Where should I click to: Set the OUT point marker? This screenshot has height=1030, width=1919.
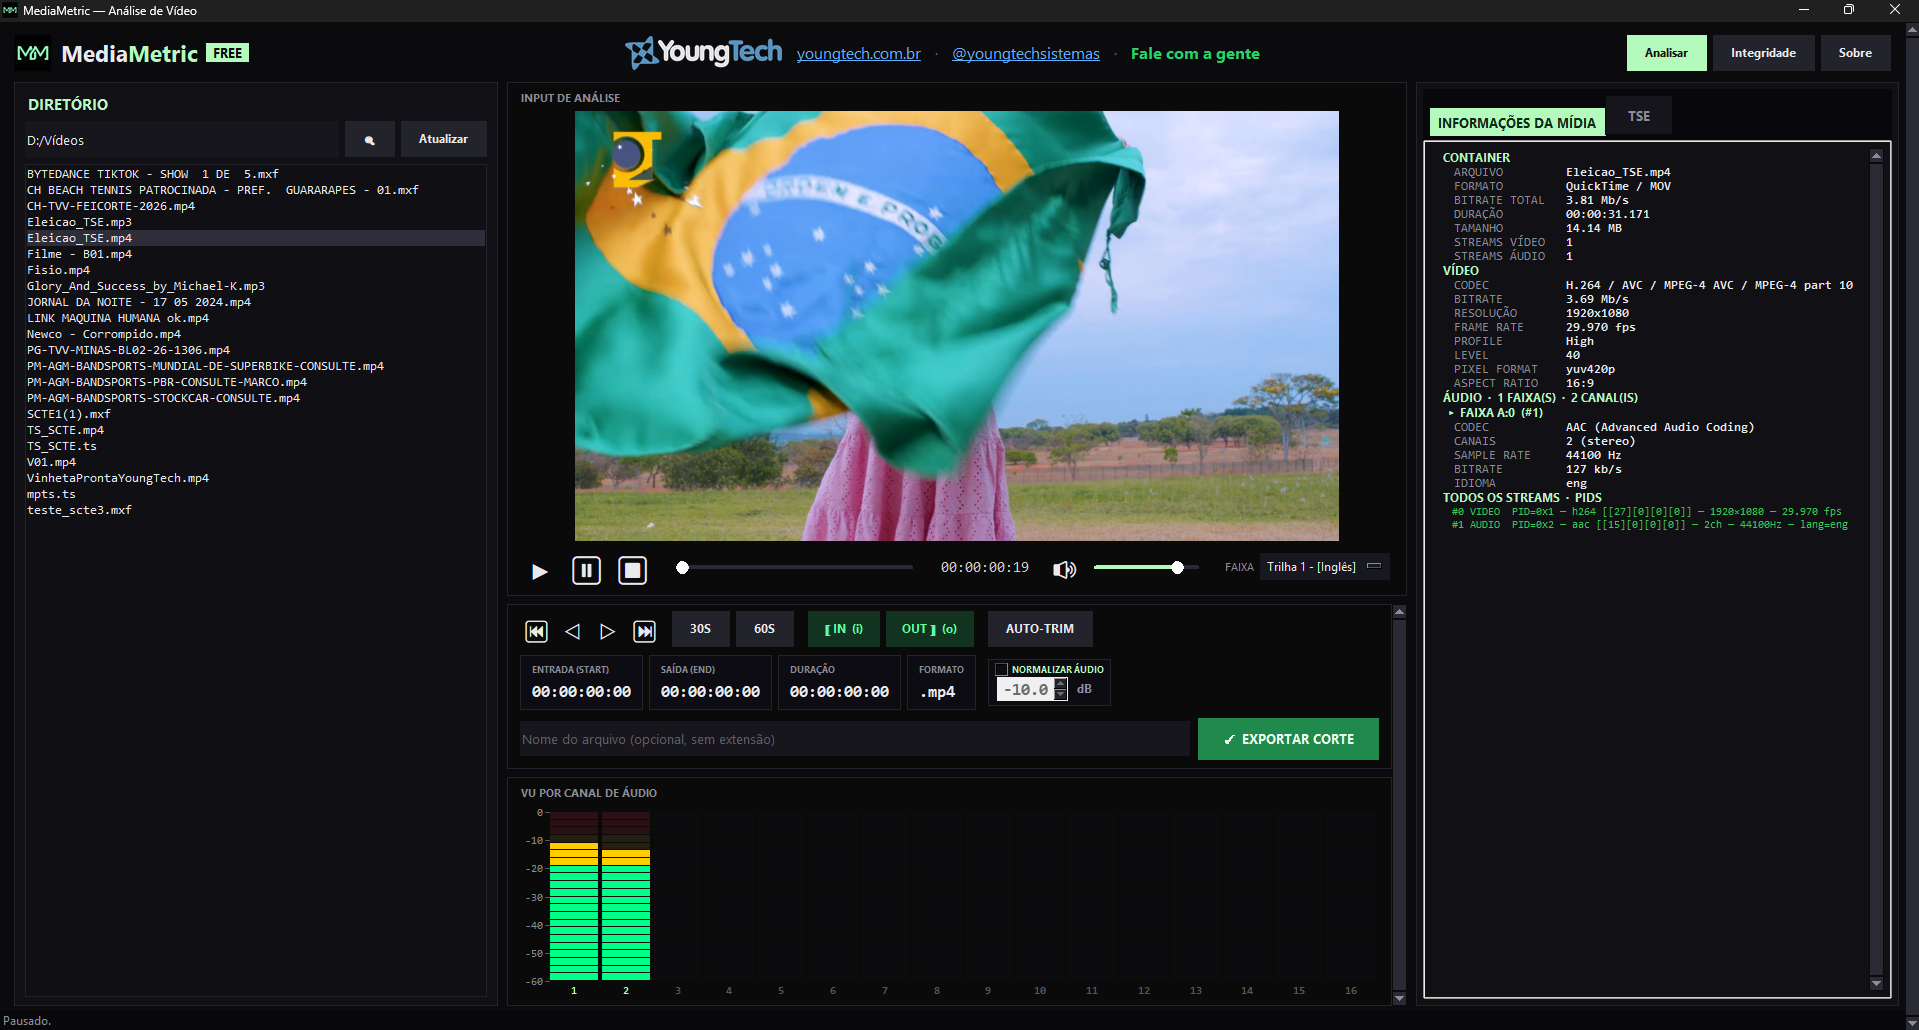click(x=929, y=629)
